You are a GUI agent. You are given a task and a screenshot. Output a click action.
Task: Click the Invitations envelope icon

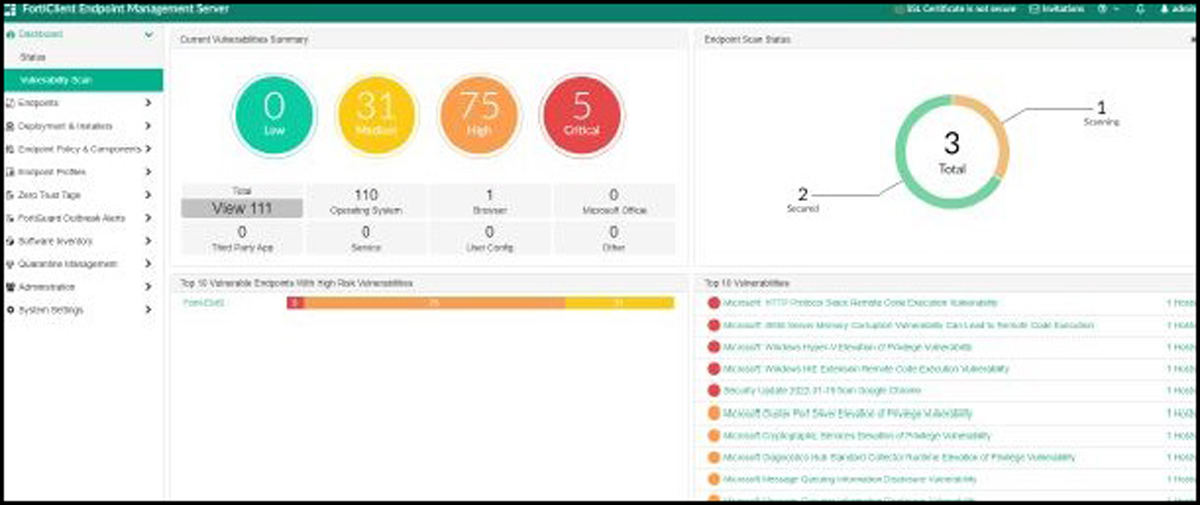tap(1034, 9)
